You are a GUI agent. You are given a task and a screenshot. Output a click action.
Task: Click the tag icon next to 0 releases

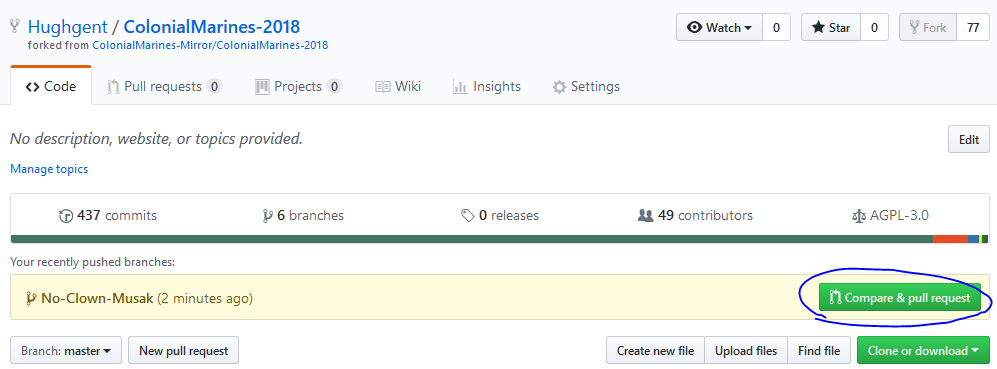tap(467, 216)
